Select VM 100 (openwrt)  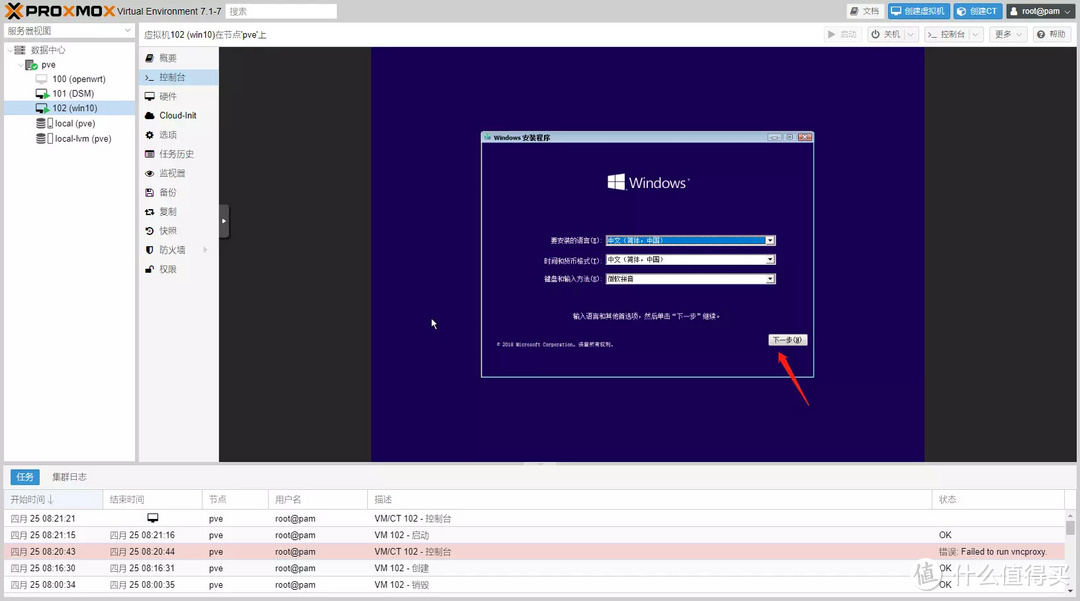(x=78, y=79)
